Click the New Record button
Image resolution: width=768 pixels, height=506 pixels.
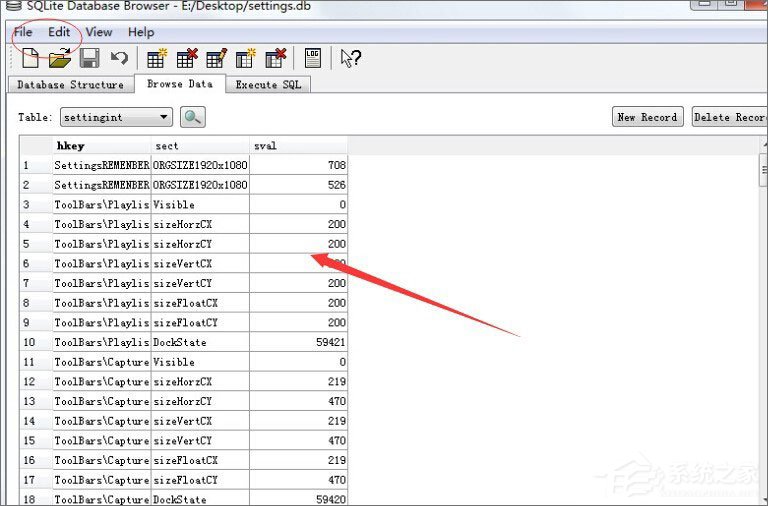click(647, 117)
